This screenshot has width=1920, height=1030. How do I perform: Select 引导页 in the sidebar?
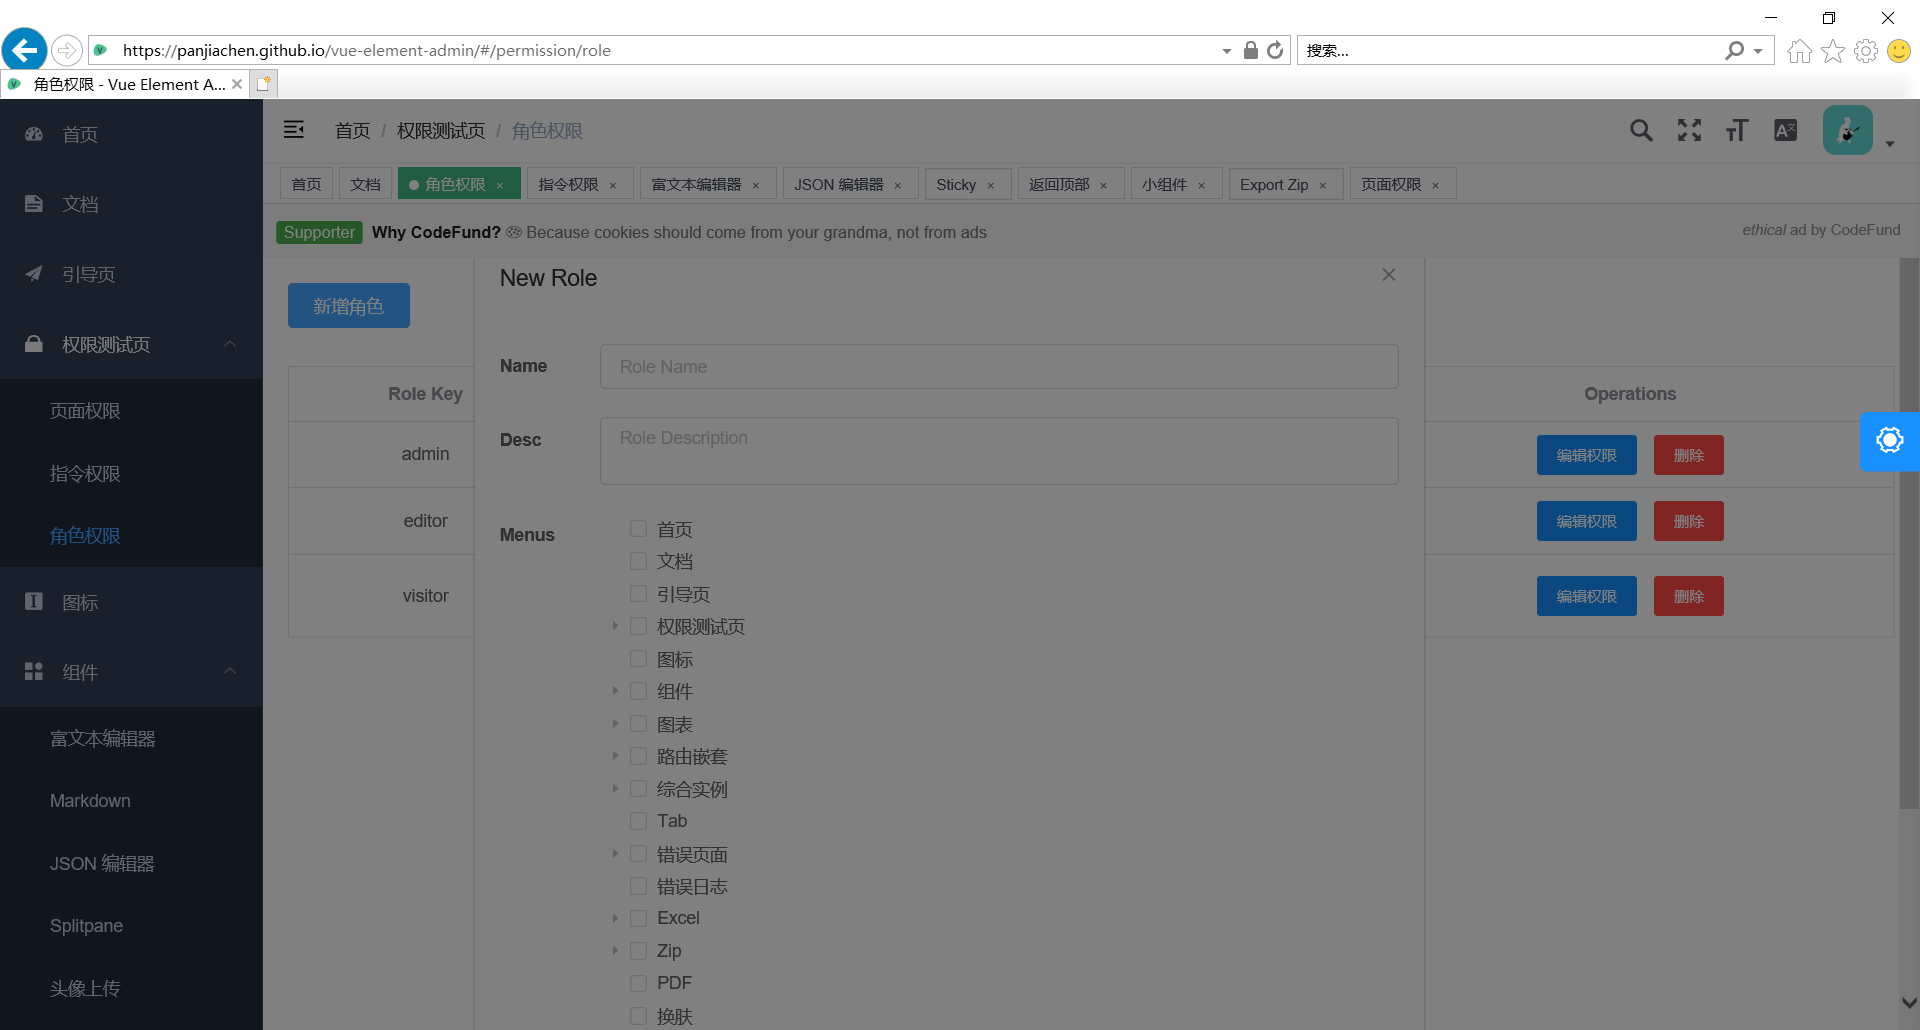(x=88, y=274)
